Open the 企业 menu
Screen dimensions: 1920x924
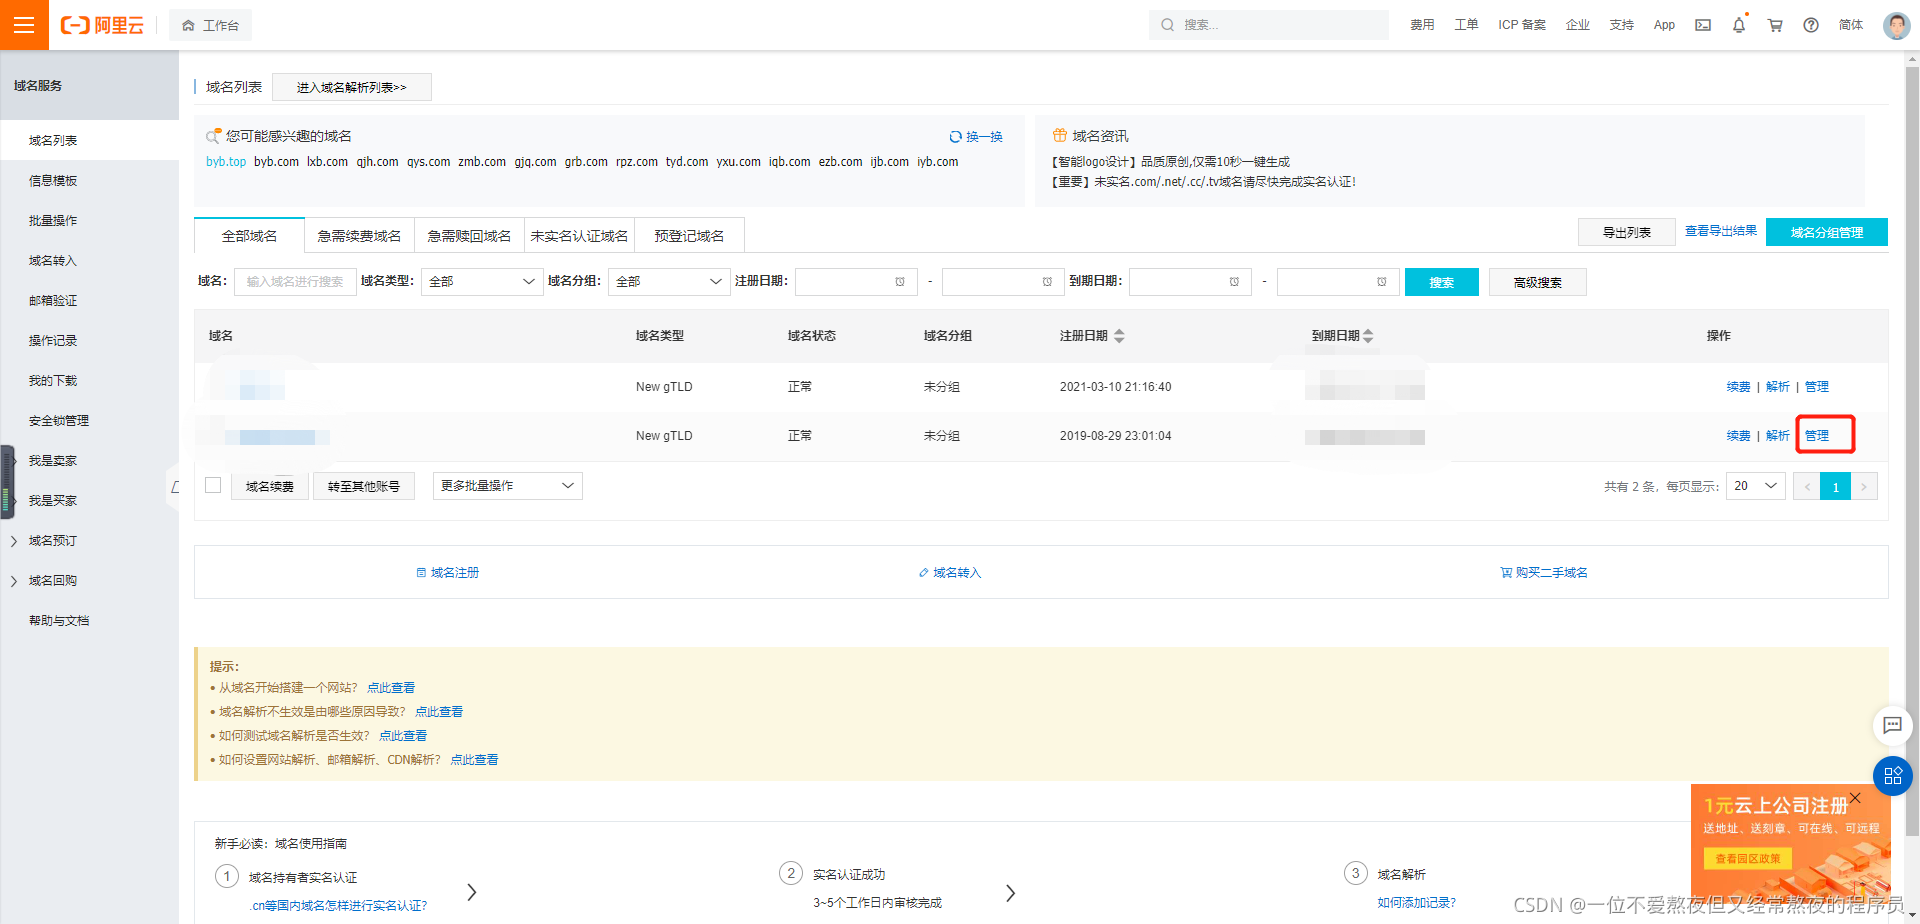click(1578, 25)
